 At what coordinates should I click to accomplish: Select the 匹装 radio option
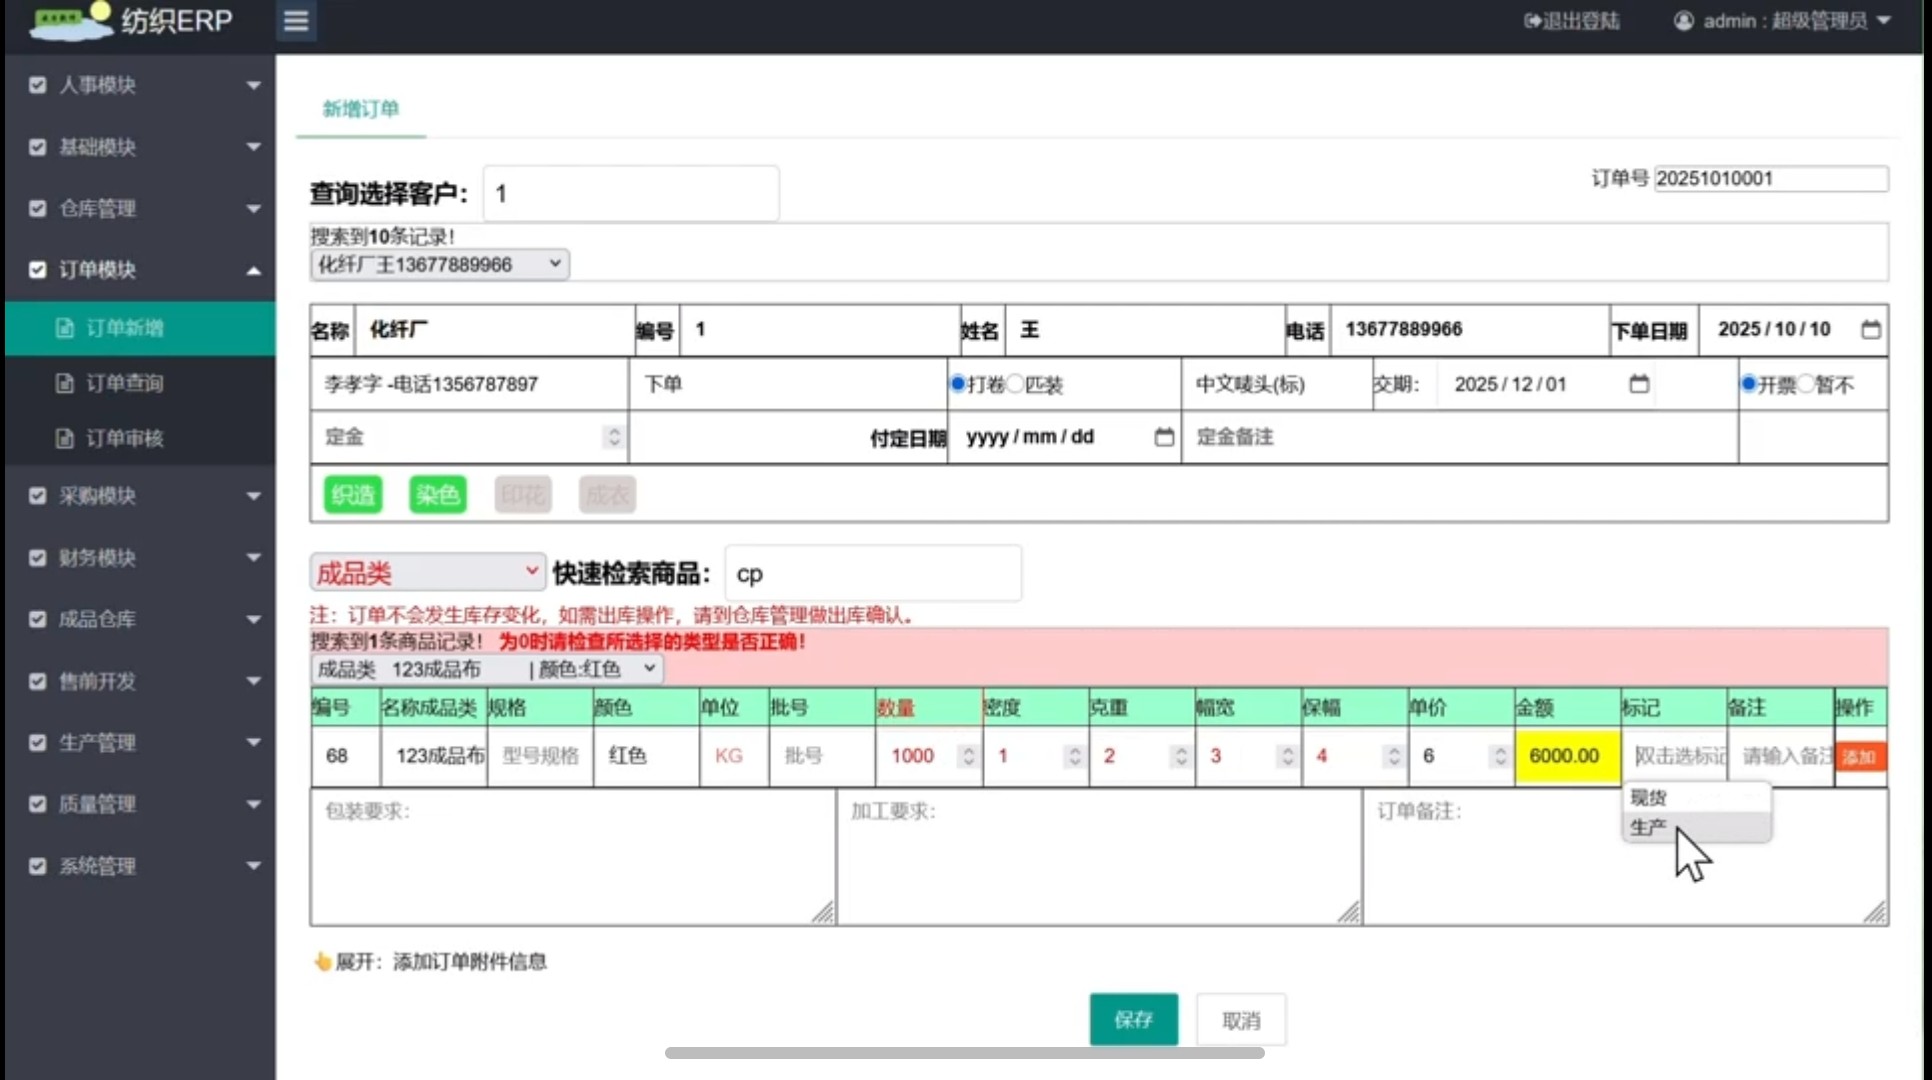tap(1015, 384)
